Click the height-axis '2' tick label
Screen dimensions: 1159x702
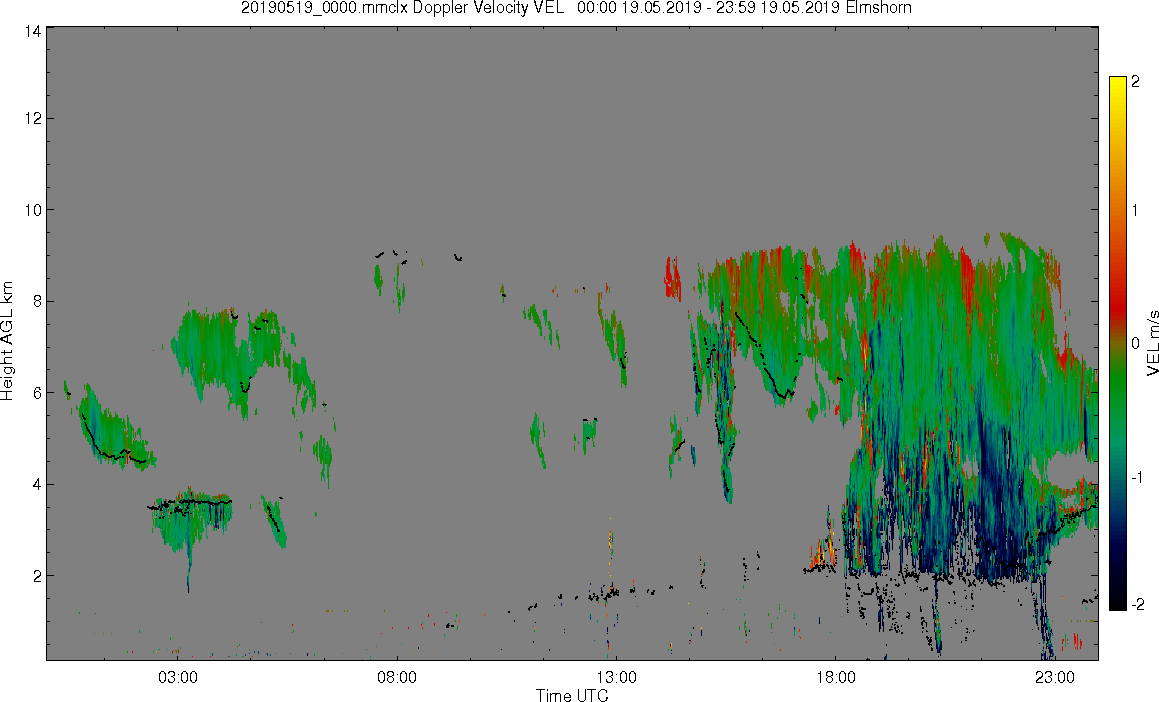(36, 576)
